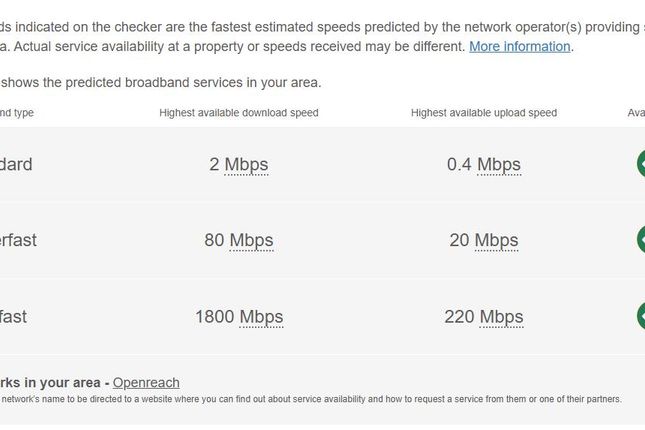This screenshot has height=430, width=645.
Task: Click the 220 upload speed value
Action: point(459,317)
